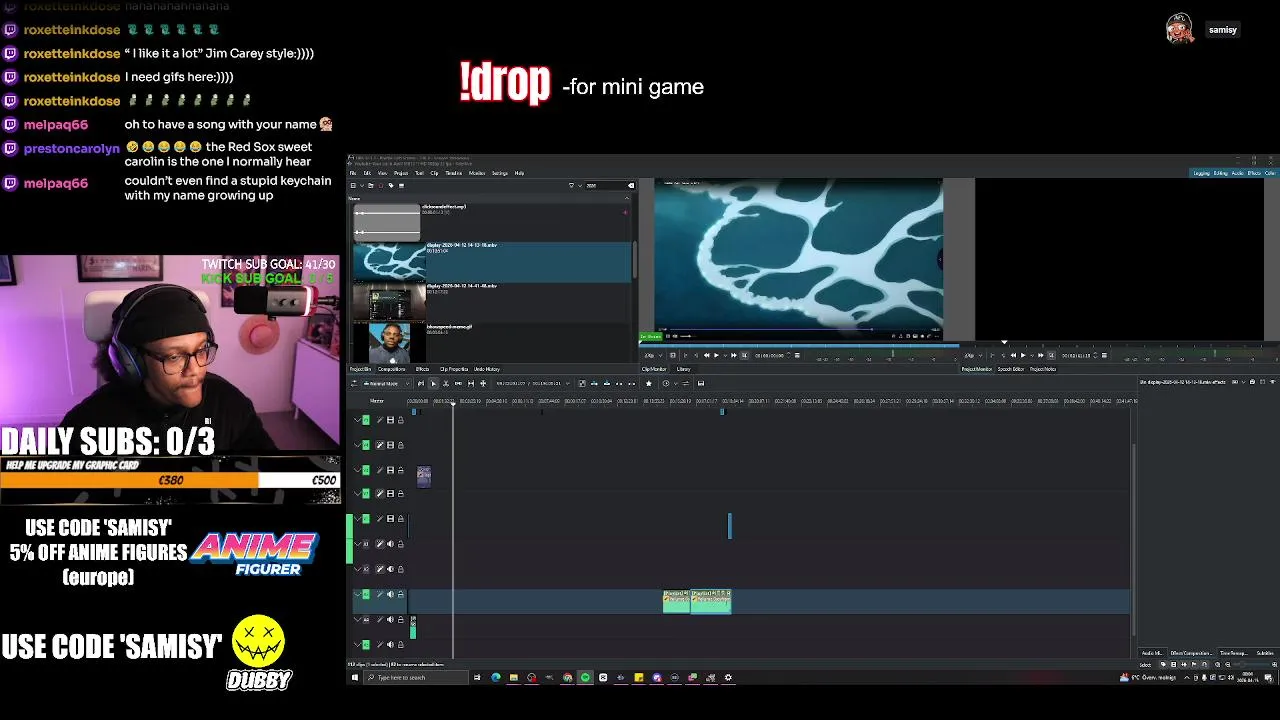Lock the highlighted audio track
This screenshot has width=1280, height=720.
point(401,594)
